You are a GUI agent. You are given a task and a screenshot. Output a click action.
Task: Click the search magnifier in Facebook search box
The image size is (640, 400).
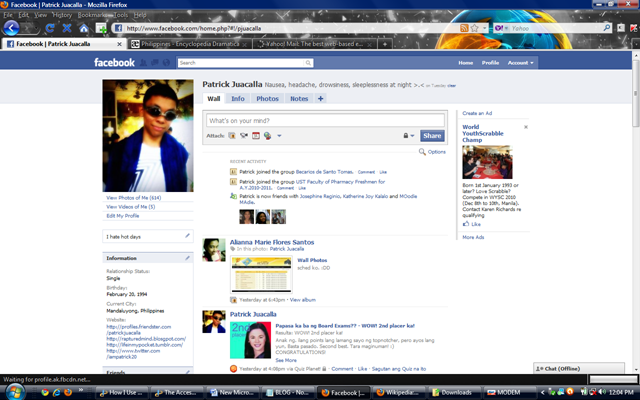[x=308, y=63]
